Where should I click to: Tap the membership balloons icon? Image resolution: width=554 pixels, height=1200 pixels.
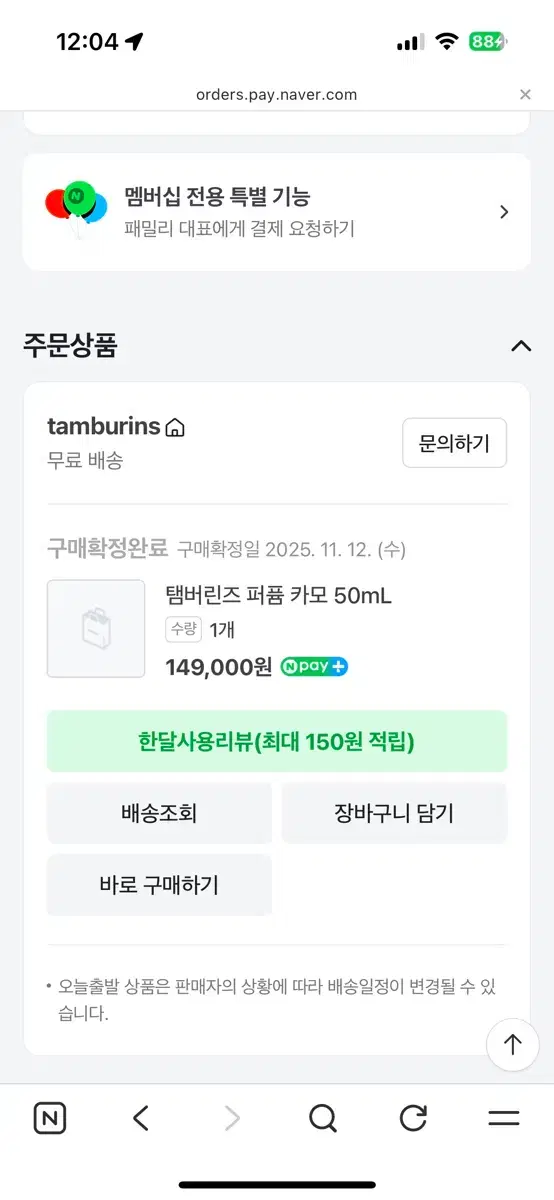pos(76,209)
